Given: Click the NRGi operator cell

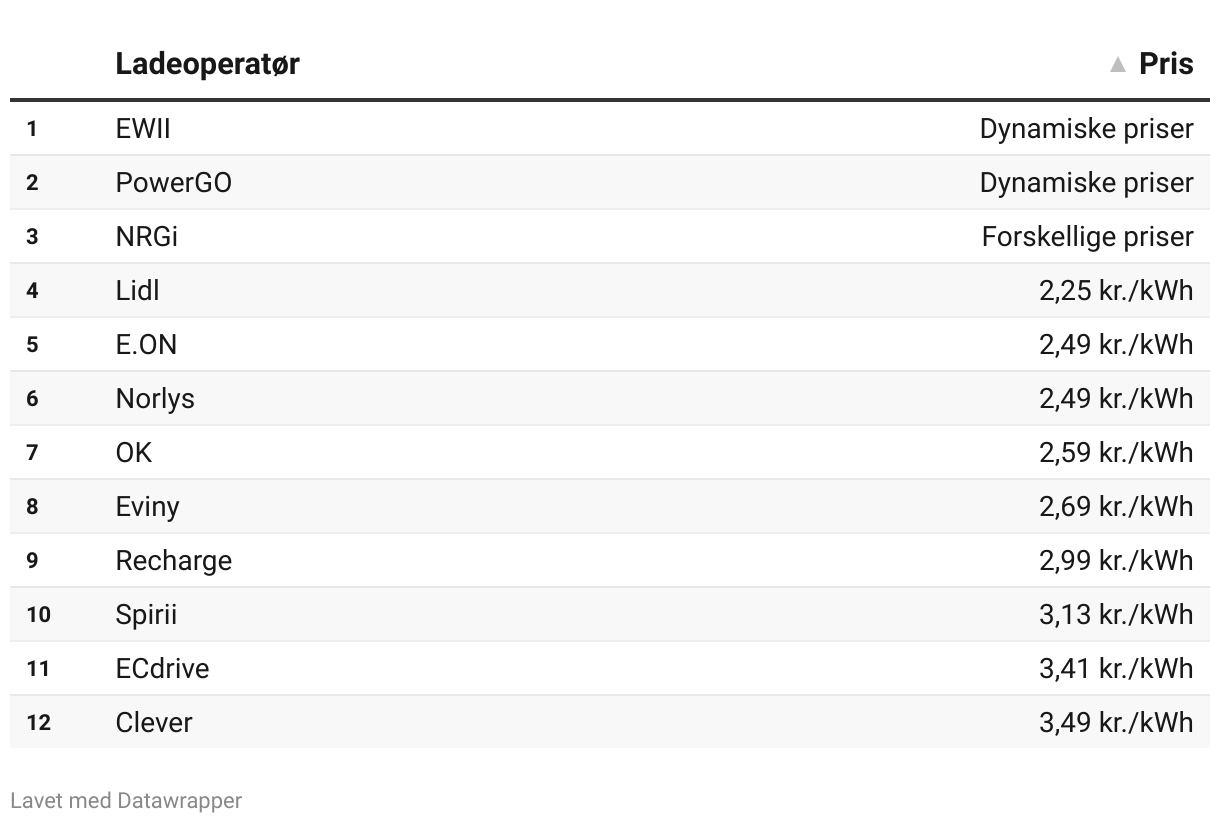Looking at the screenshot, I should [147, 237].
